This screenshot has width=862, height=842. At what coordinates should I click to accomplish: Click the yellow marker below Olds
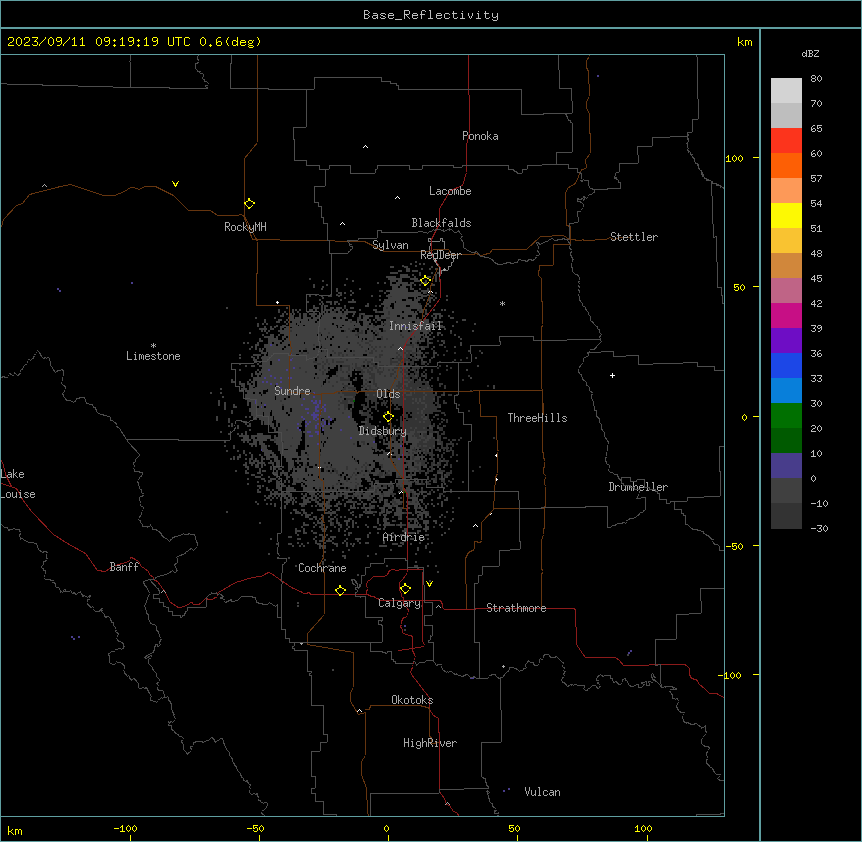click(388, 417)
